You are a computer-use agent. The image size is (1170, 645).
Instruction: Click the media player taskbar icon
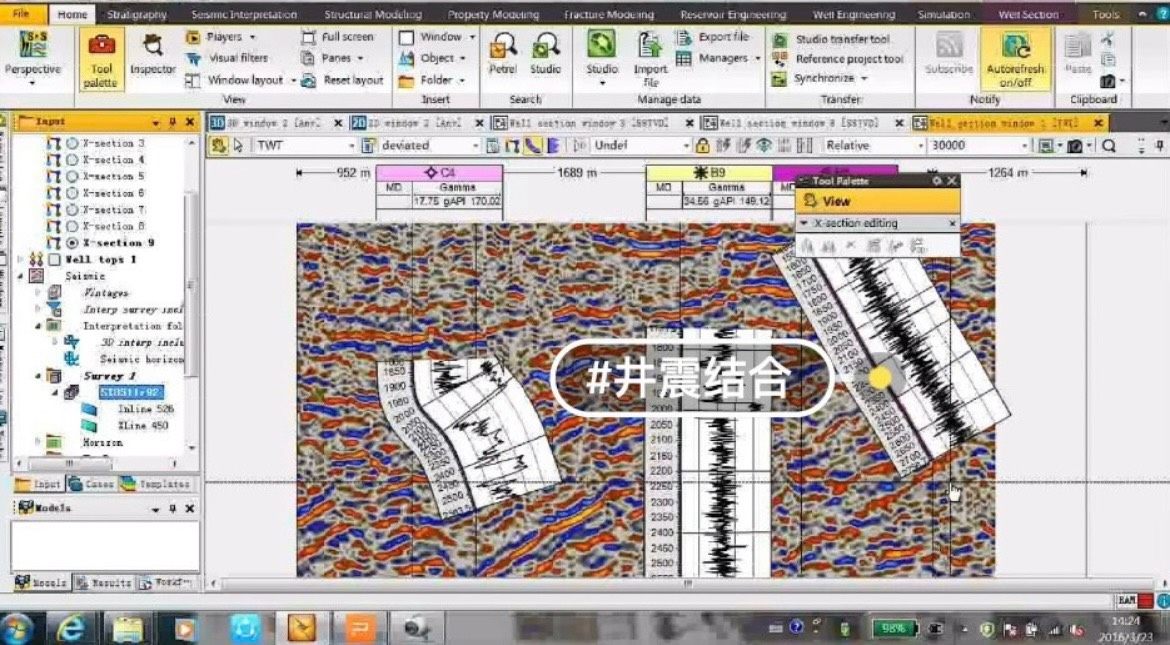point(184,628)
